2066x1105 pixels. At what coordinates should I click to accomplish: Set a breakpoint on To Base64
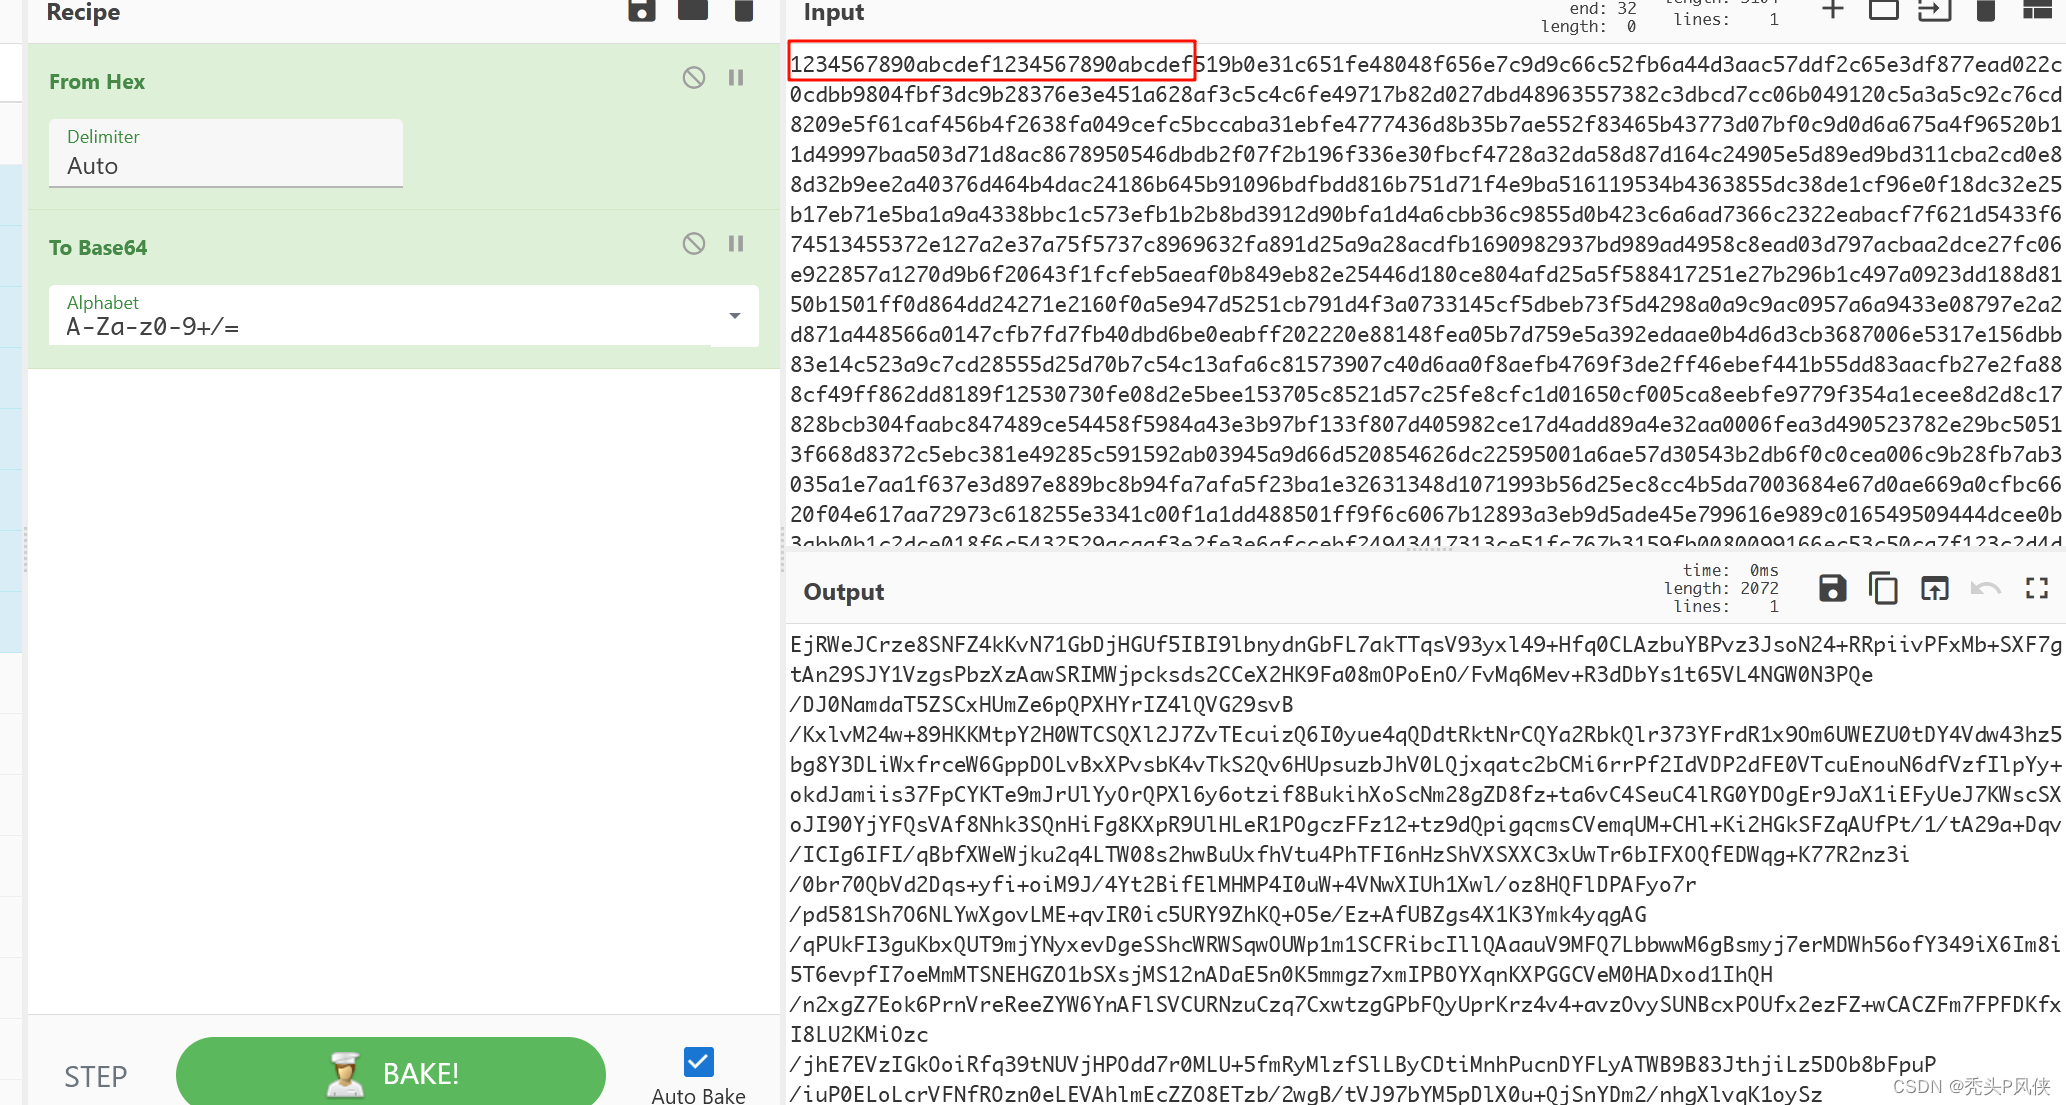click(736, 244)
